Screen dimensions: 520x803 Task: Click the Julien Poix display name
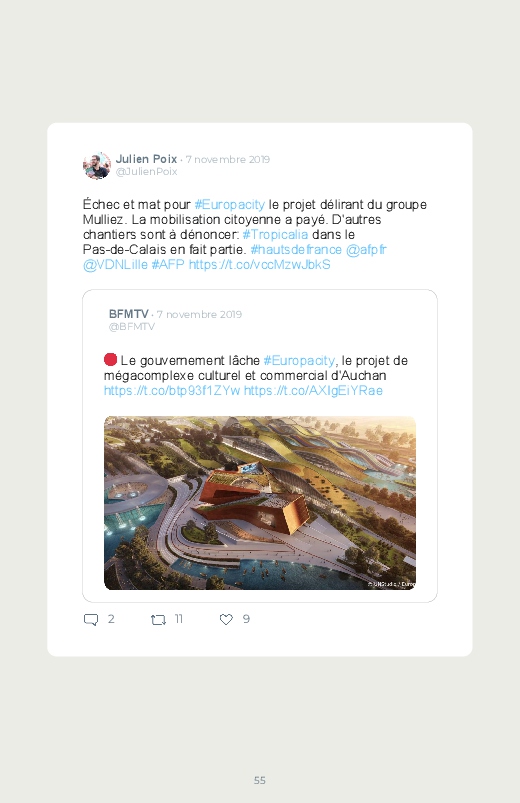click(147, 159)
